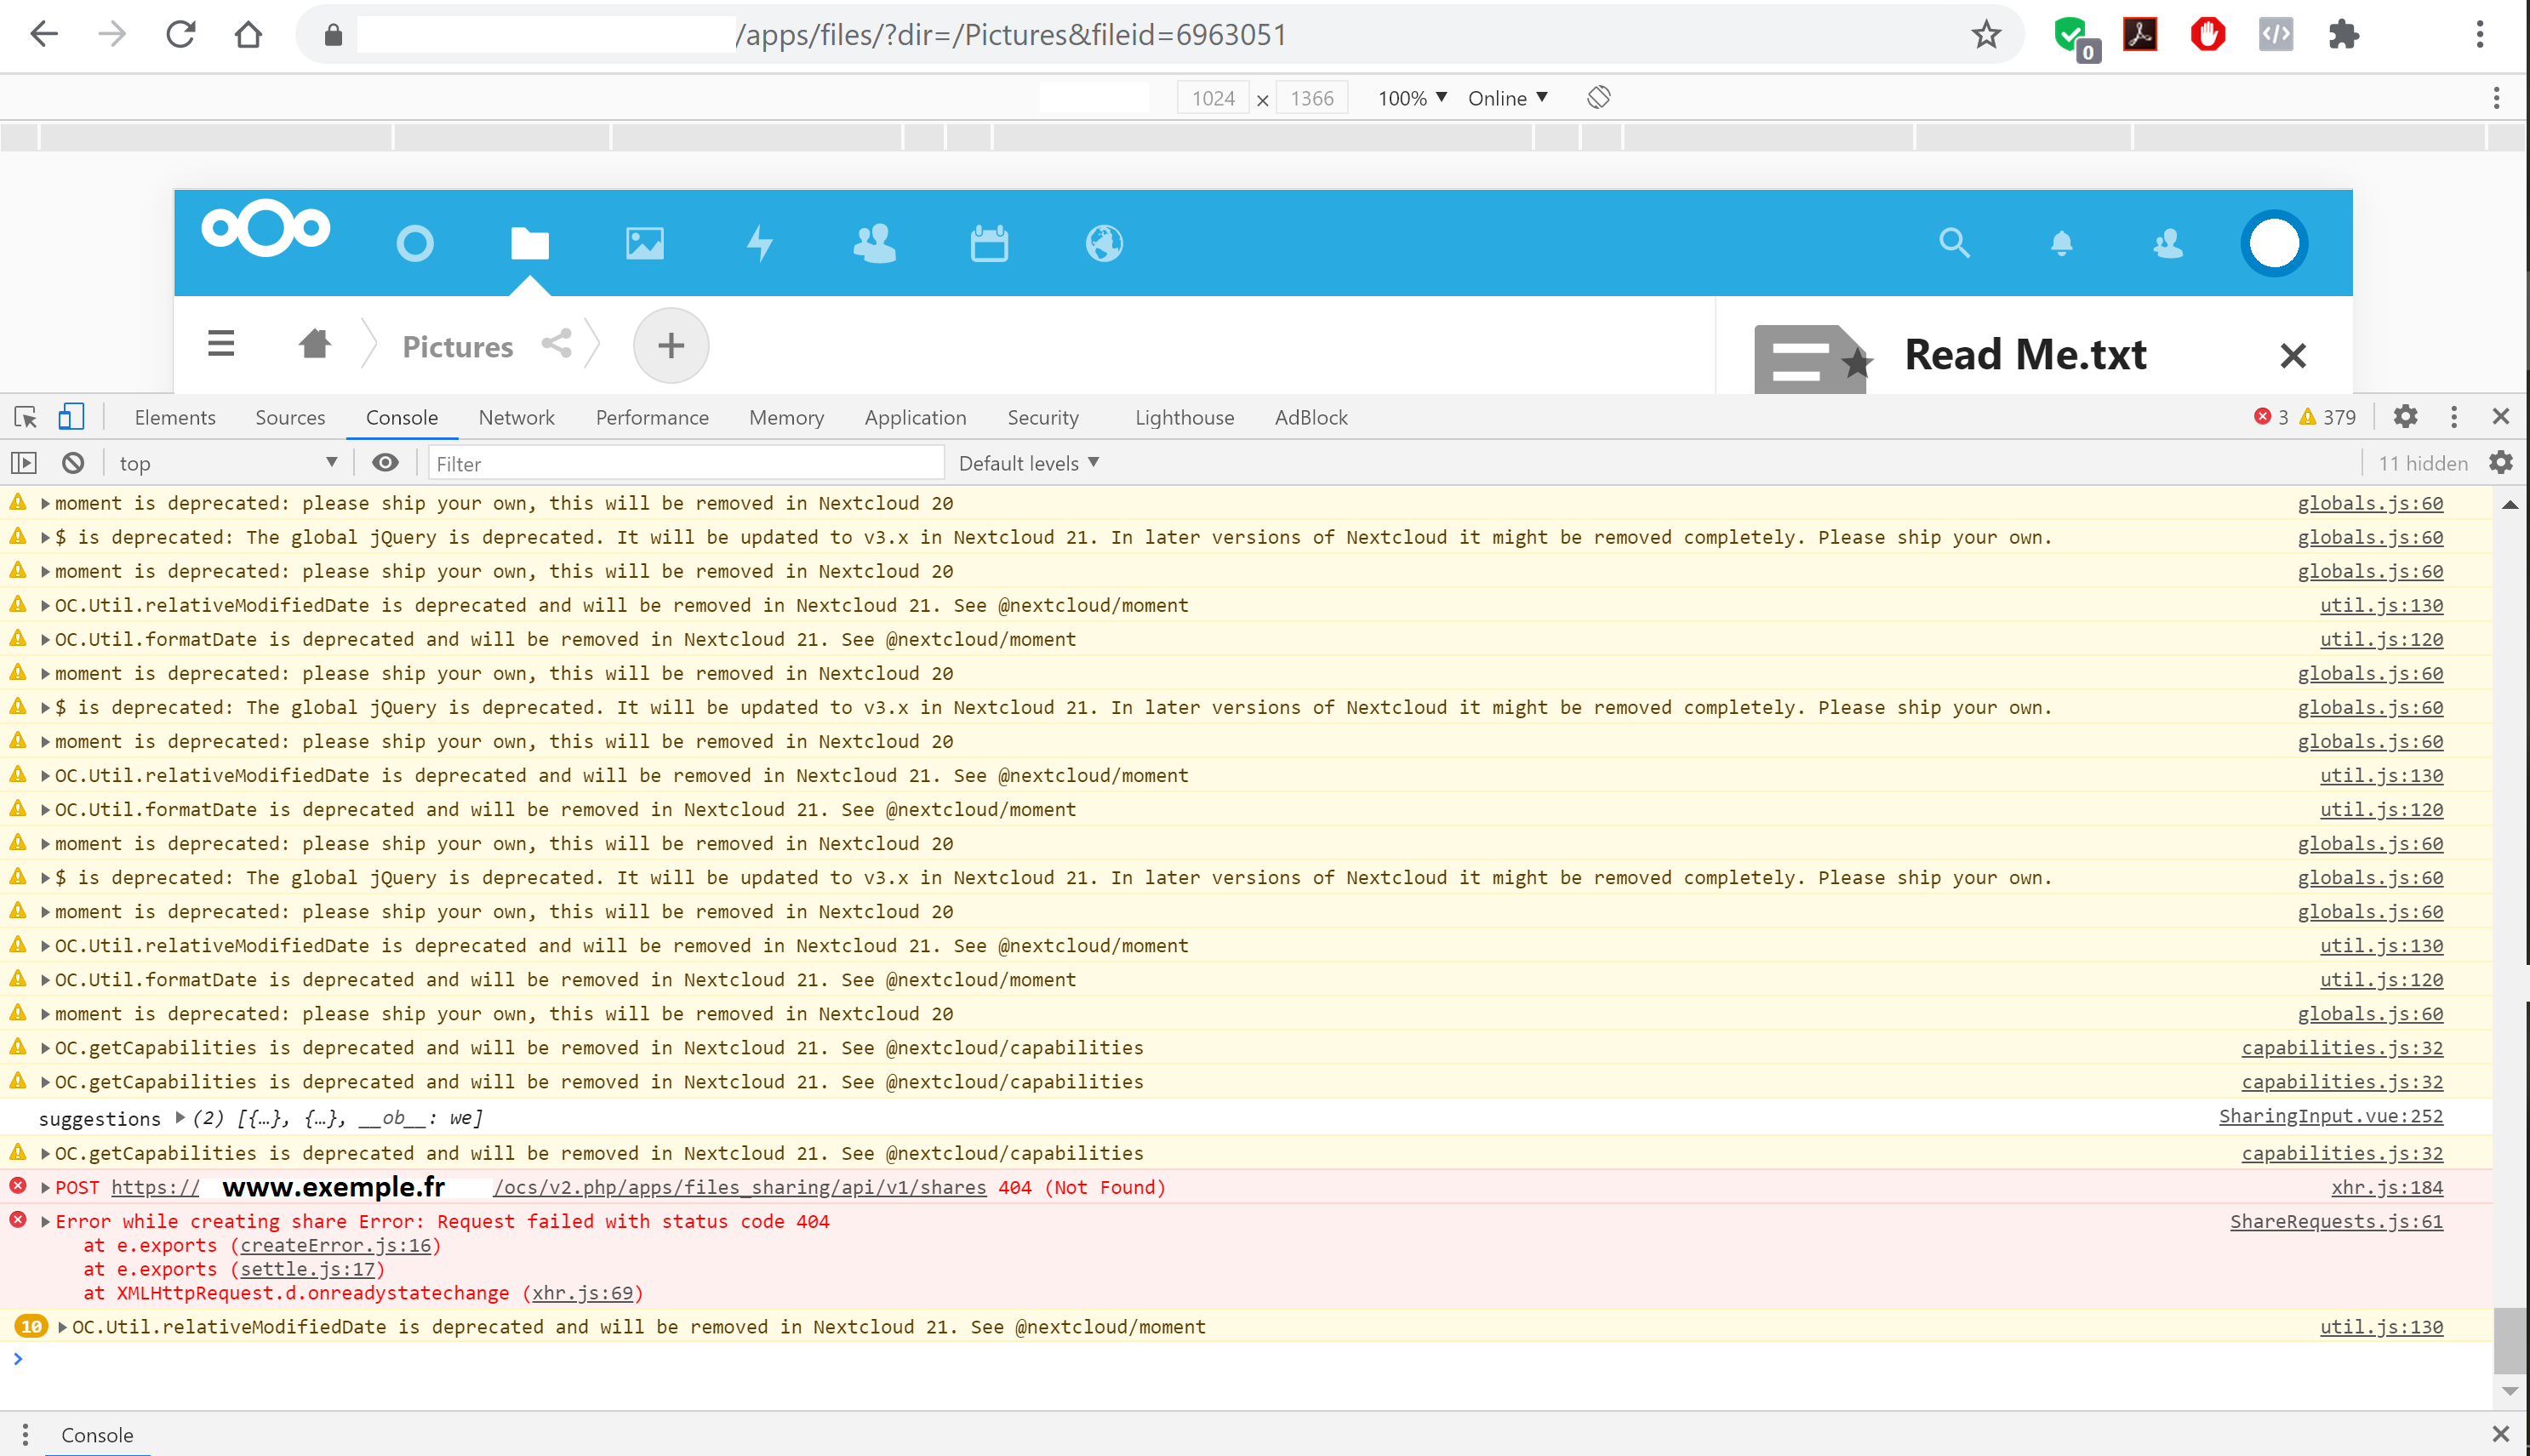The image size is (2530, 1456).
Task: Open the notifications bell
Action: tap(2061, 243)
